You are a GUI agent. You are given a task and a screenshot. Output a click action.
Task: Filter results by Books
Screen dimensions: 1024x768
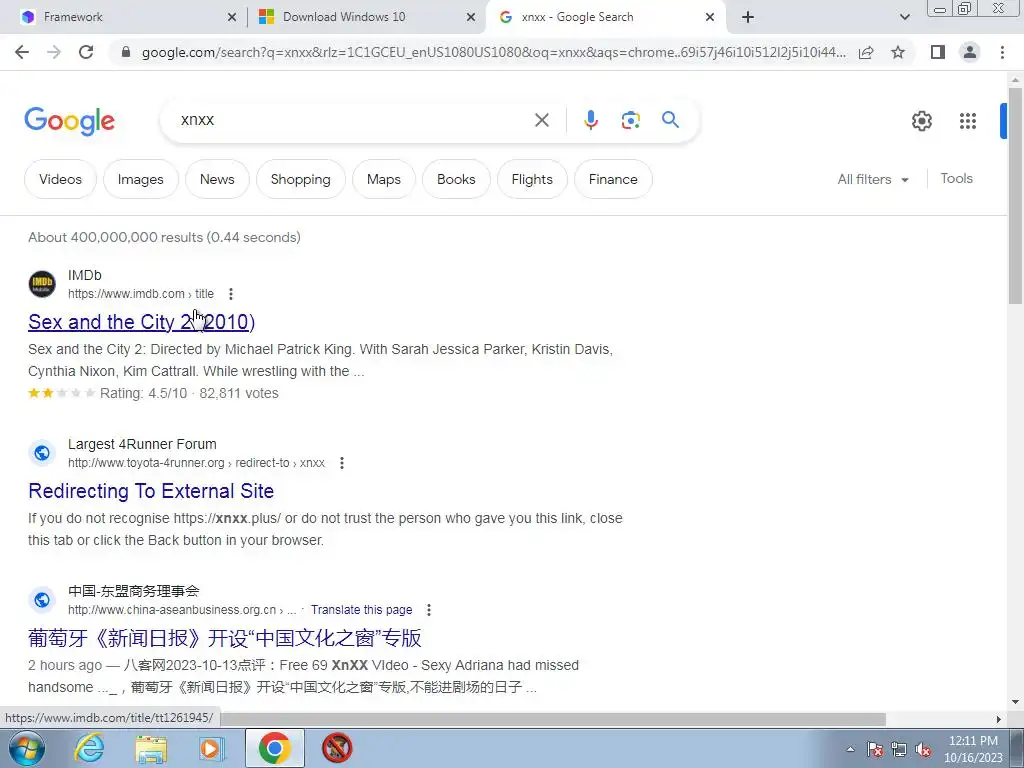click(x=456, y=179)
